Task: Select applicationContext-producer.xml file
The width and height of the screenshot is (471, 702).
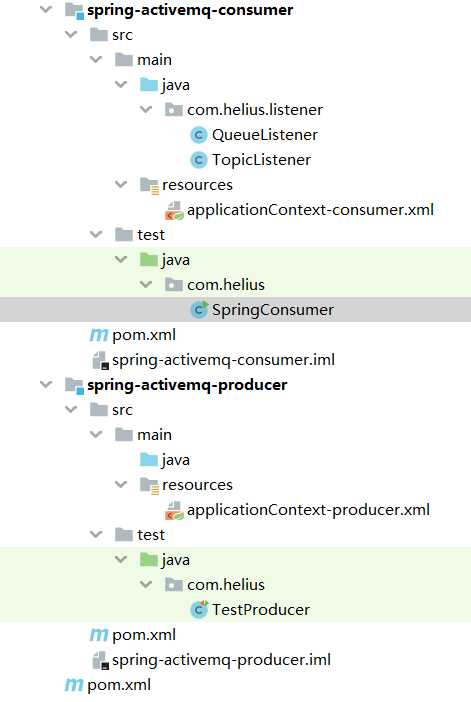Action: click(308, 510)
